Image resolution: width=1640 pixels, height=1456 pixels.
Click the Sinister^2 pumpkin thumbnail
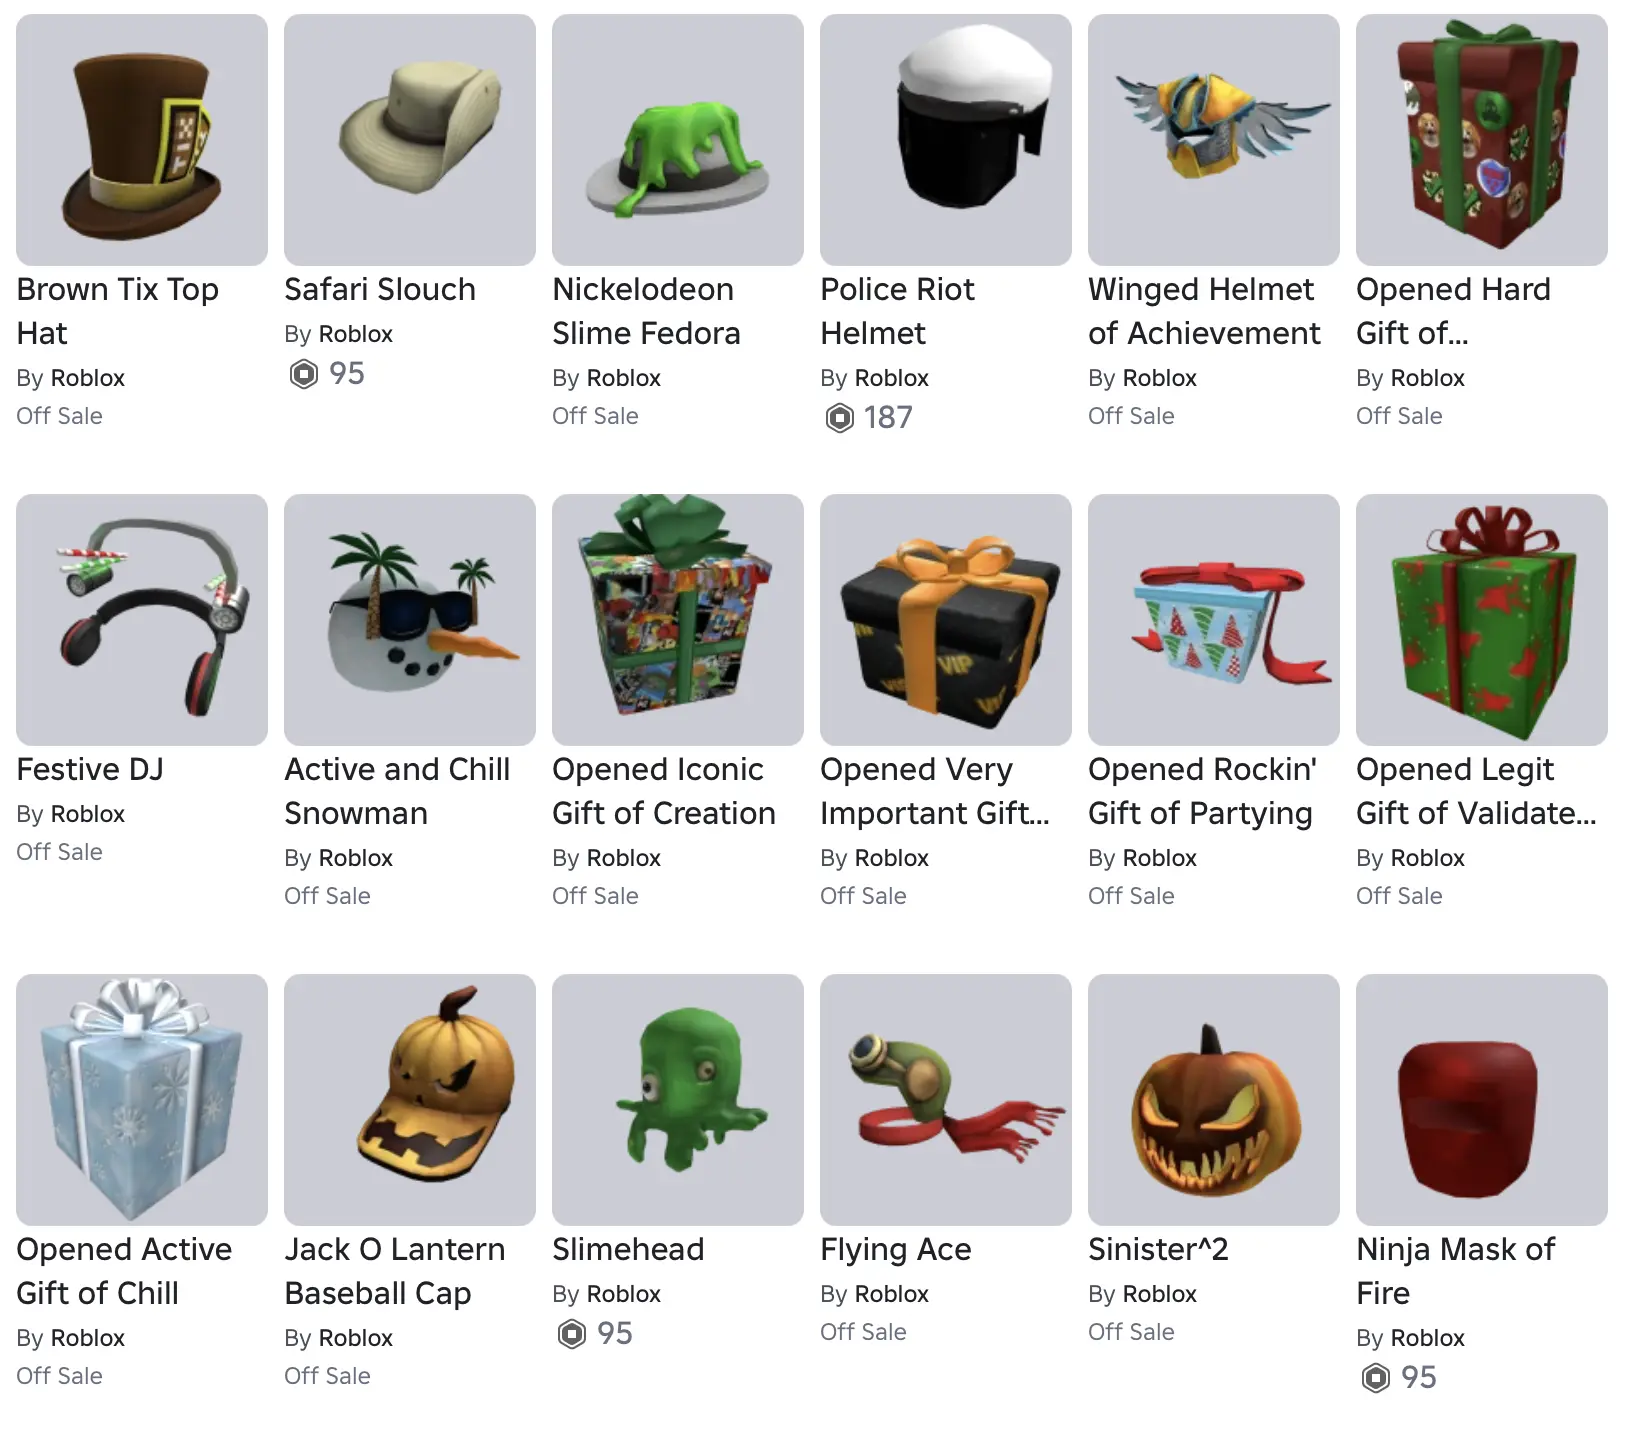[x=1214, y=1100]
